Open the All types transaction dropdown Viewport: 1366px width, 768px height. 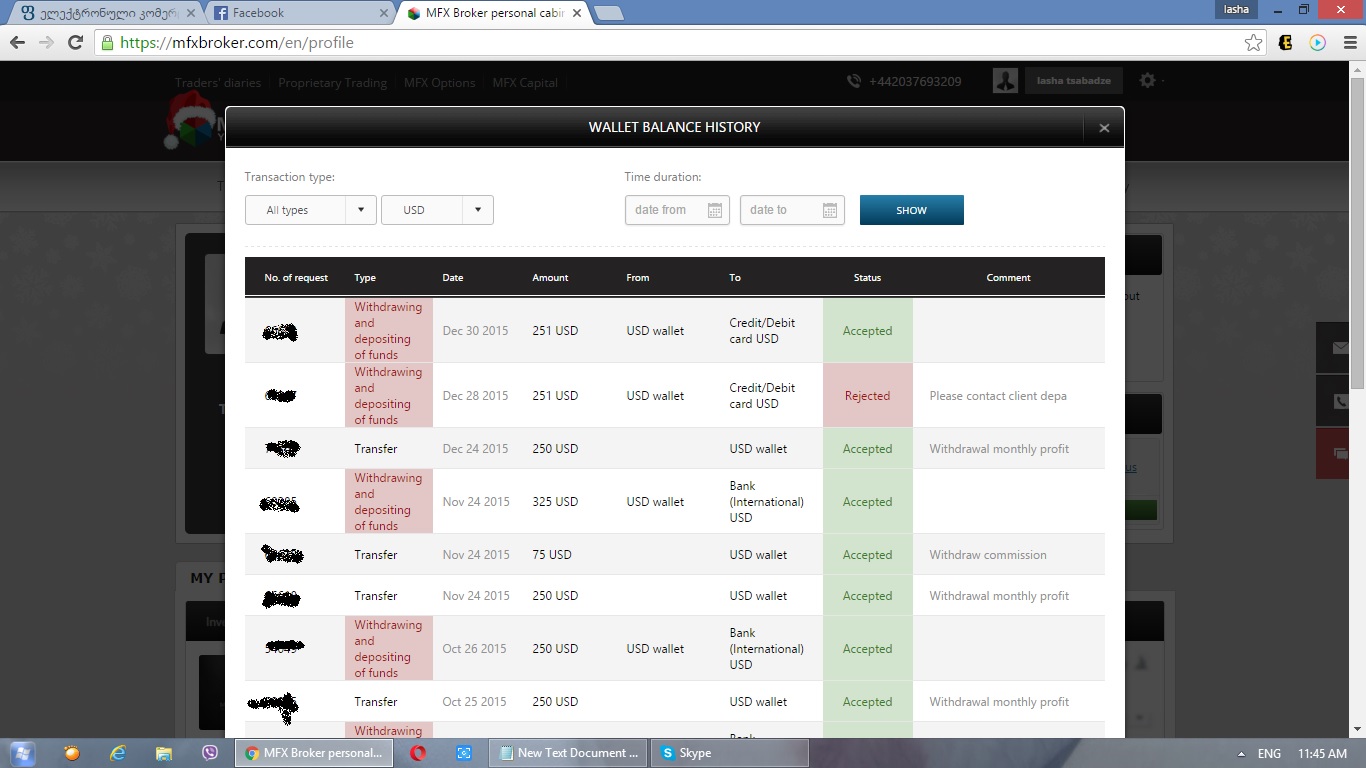311,210
